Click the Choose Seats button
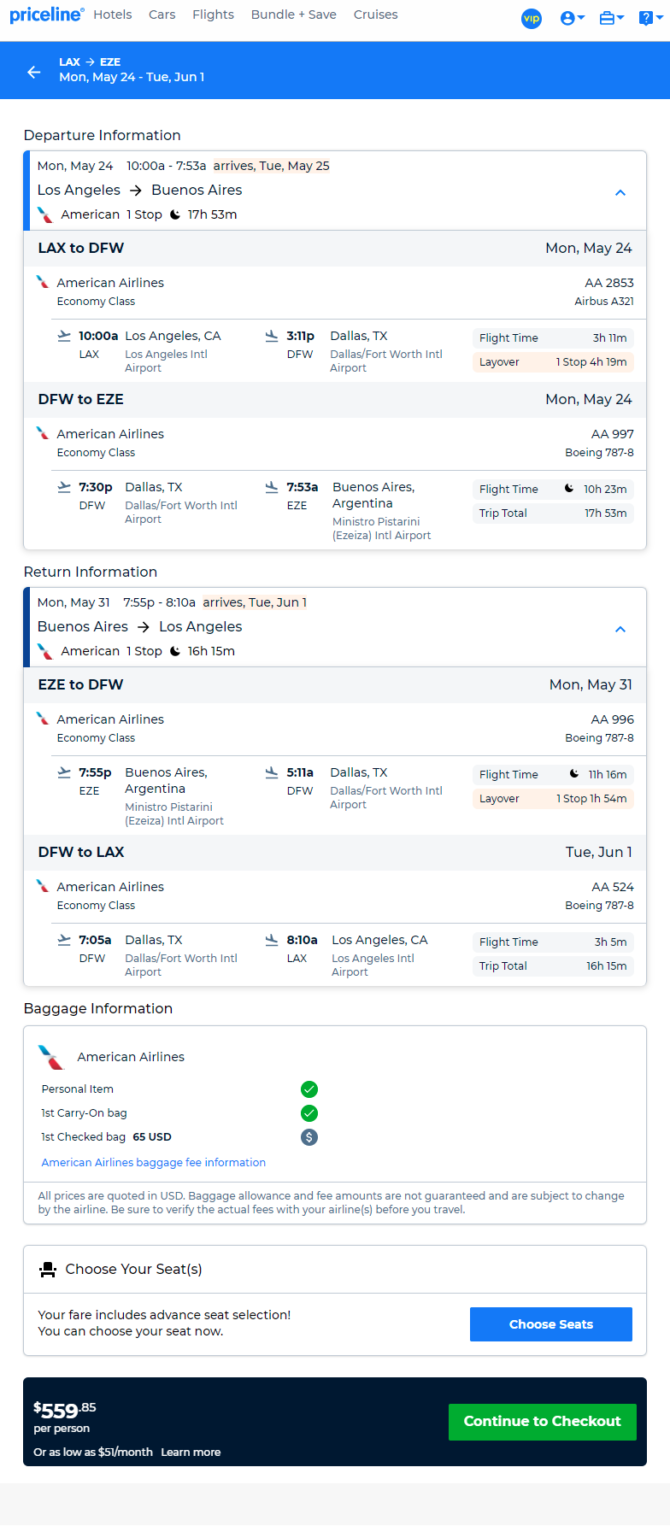The image size is (670, 1526). pos(551,1324)
